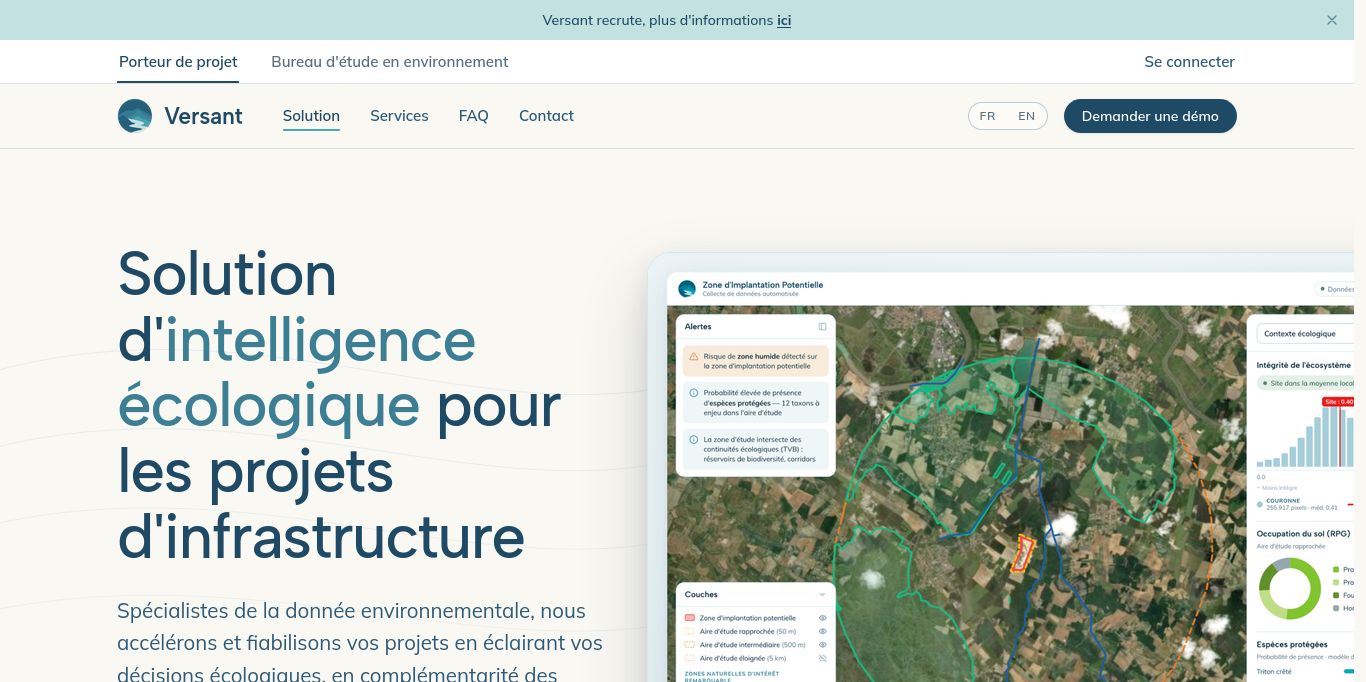Screen dimensions: 1366x682
Task: Click the warning triangle icon for zone humide alert
Action: click(694, 356)
